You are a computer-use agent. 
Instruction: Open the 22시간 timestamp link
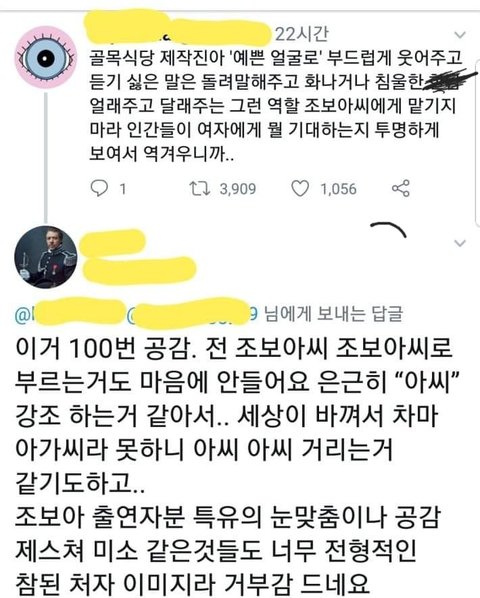(x=301, y=34)
